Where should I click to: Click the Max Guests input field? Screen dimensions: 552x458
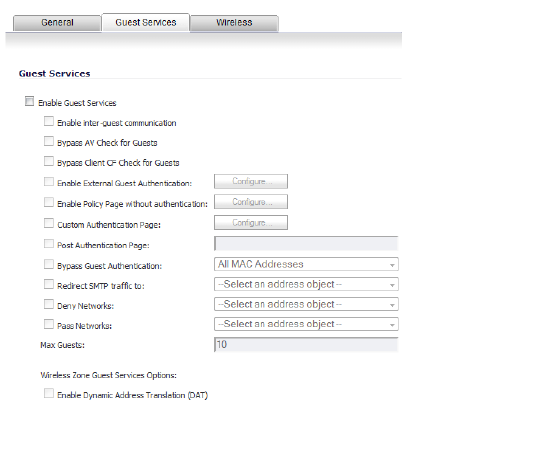click(x=306, y=345)
